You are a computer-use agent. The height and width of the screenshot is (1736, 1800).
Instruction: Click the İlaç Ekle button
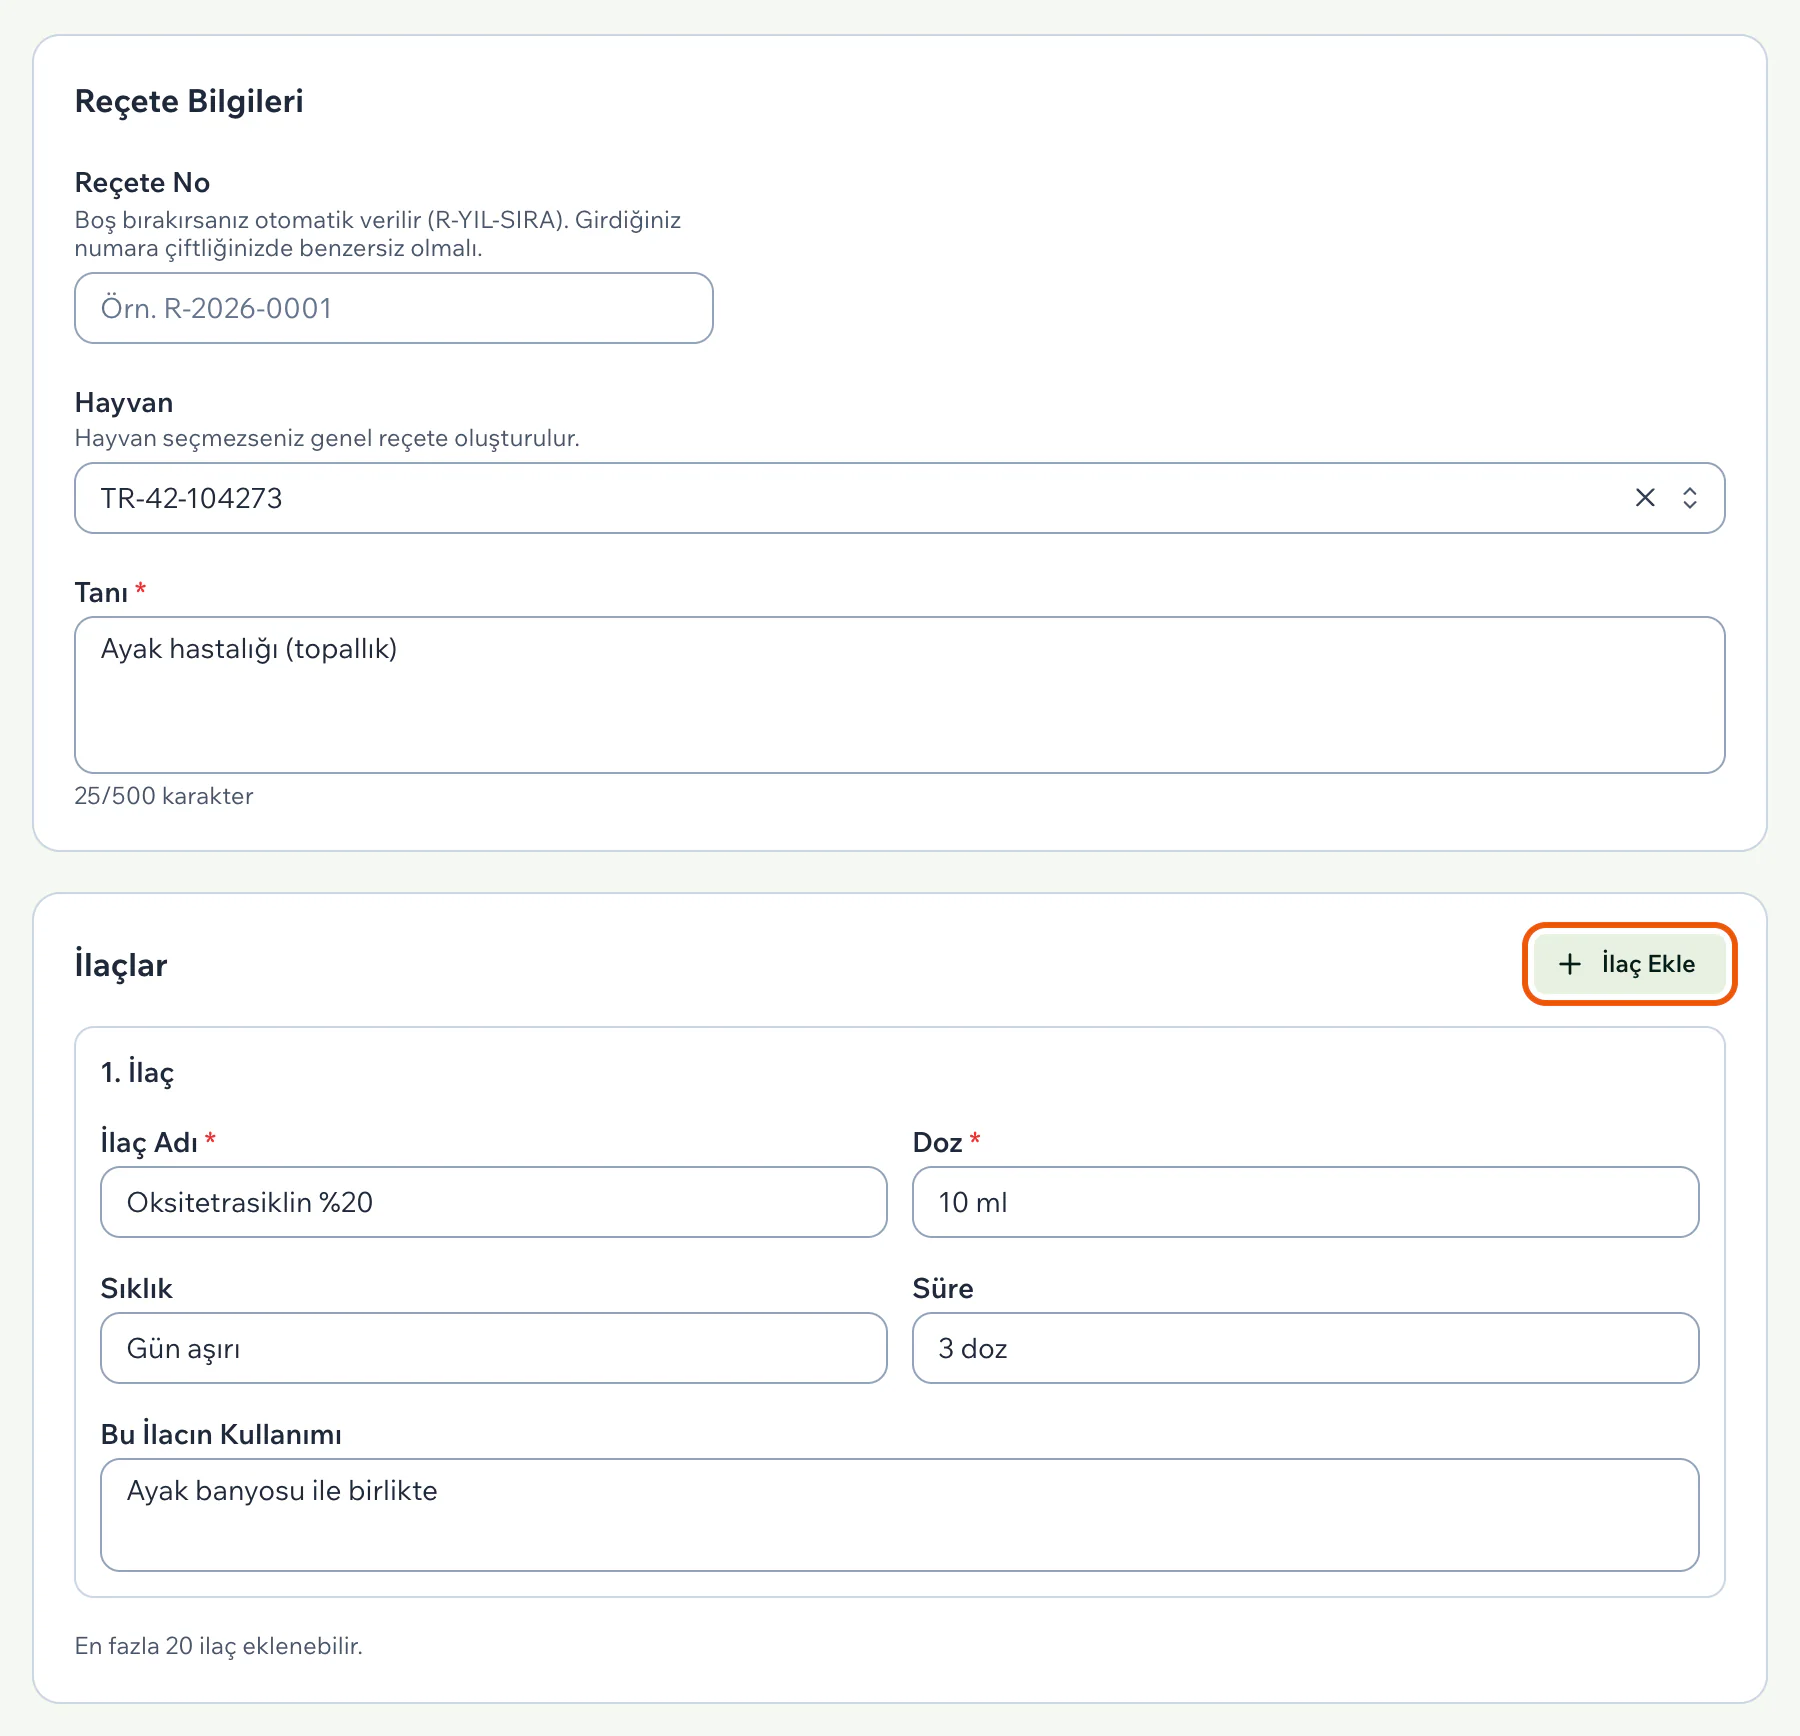1629,964
